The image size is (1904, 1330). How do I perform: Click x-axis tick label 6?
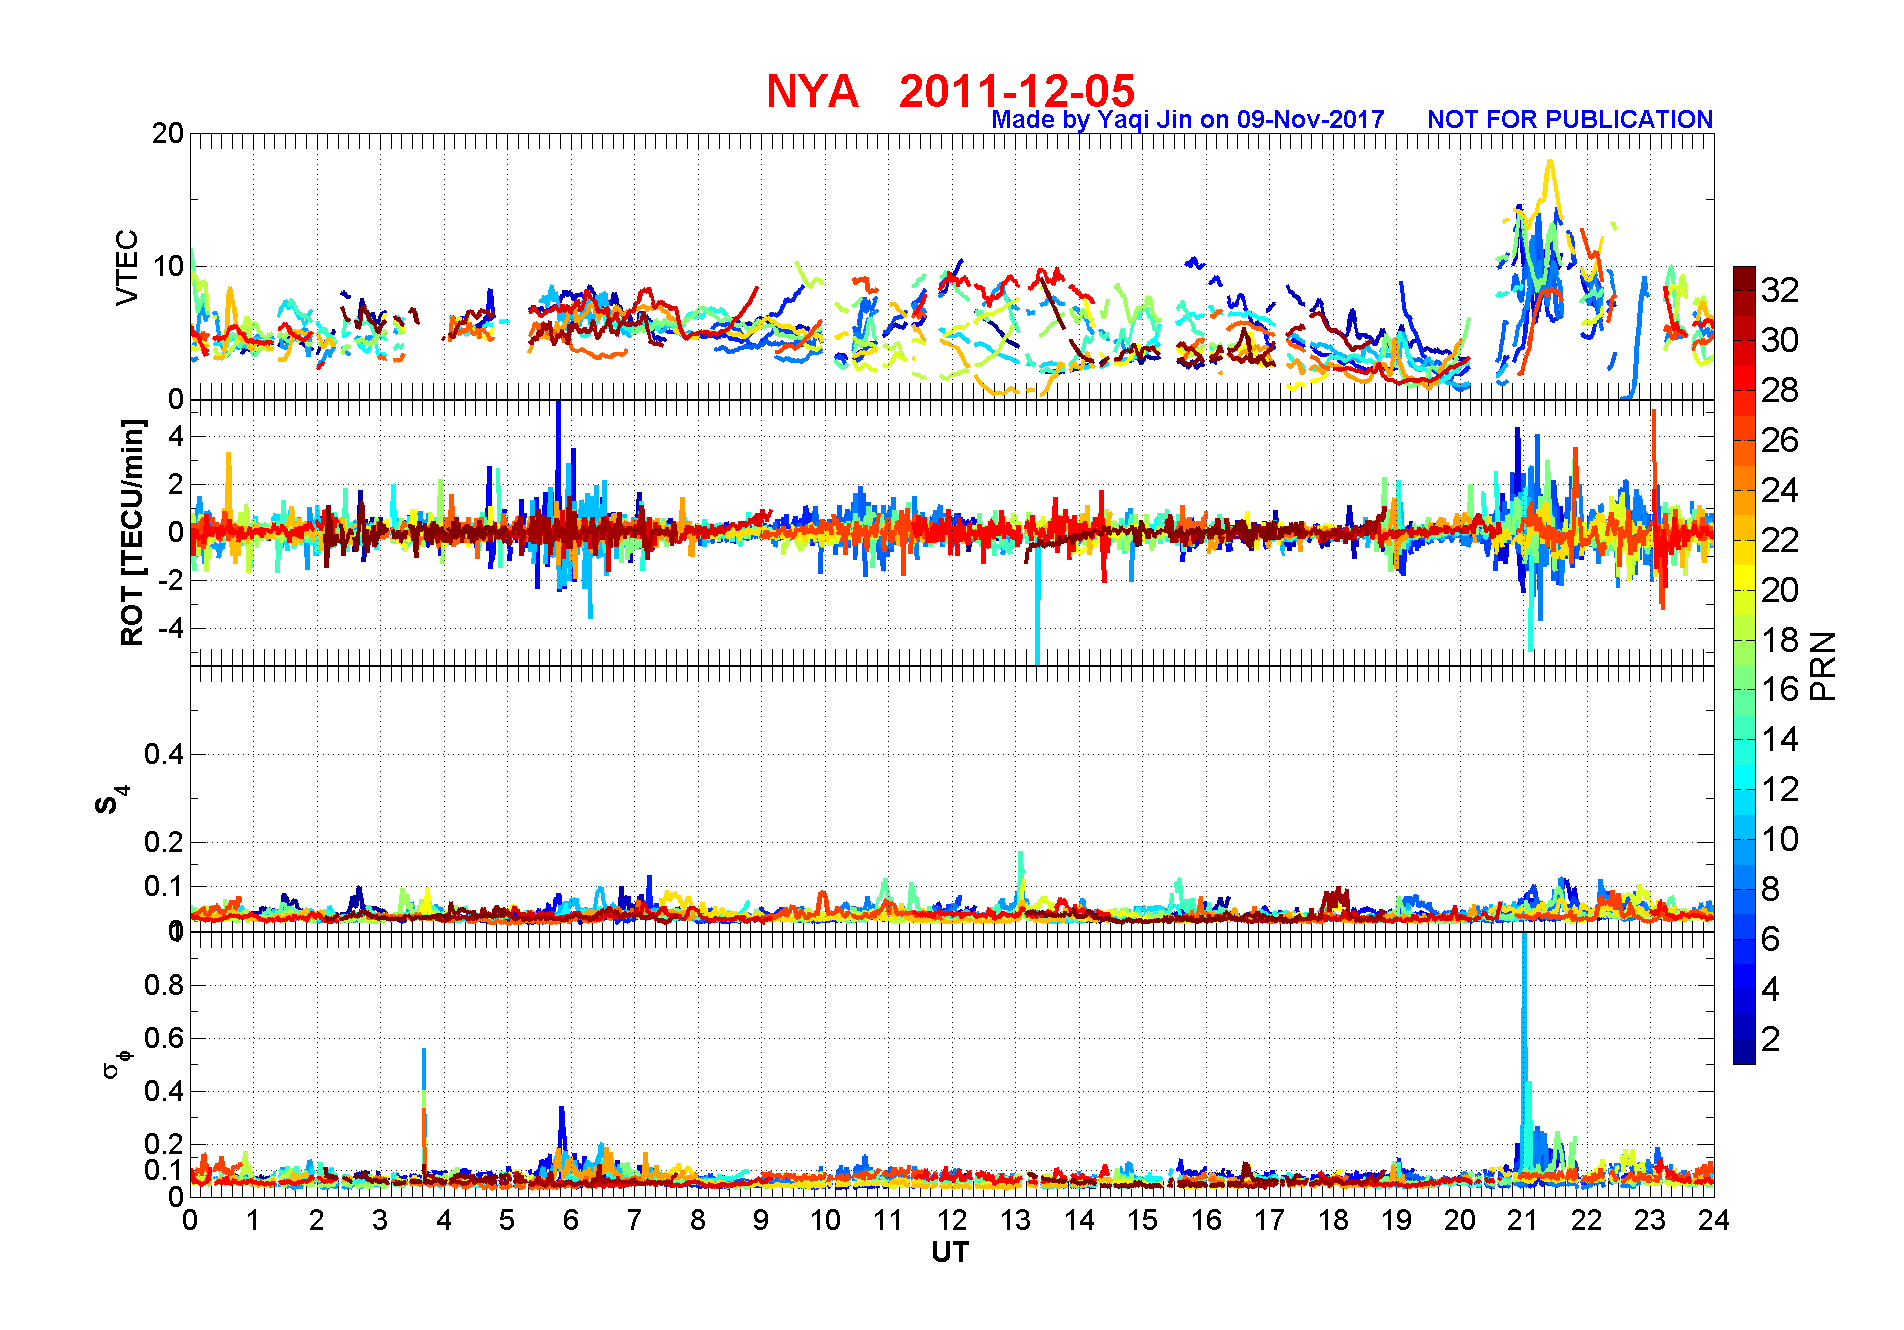tap(571, 1220)
